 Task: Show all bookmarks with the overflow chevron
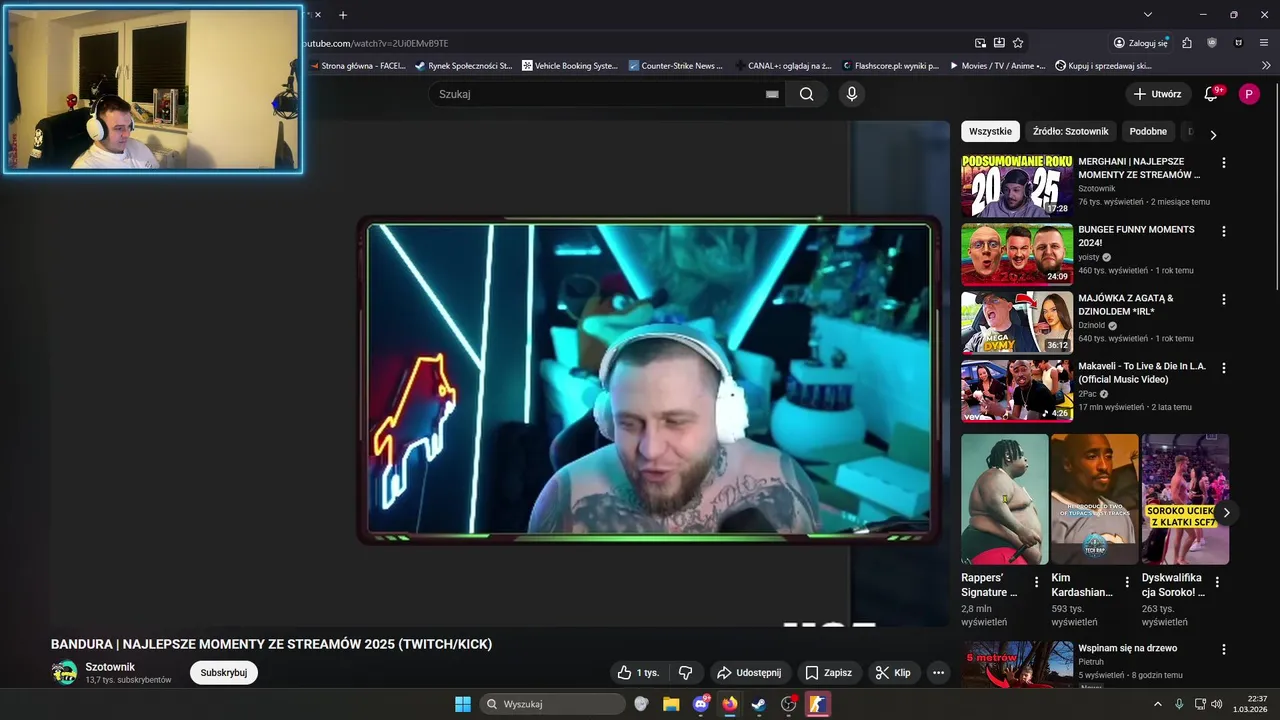[1266, 66]
